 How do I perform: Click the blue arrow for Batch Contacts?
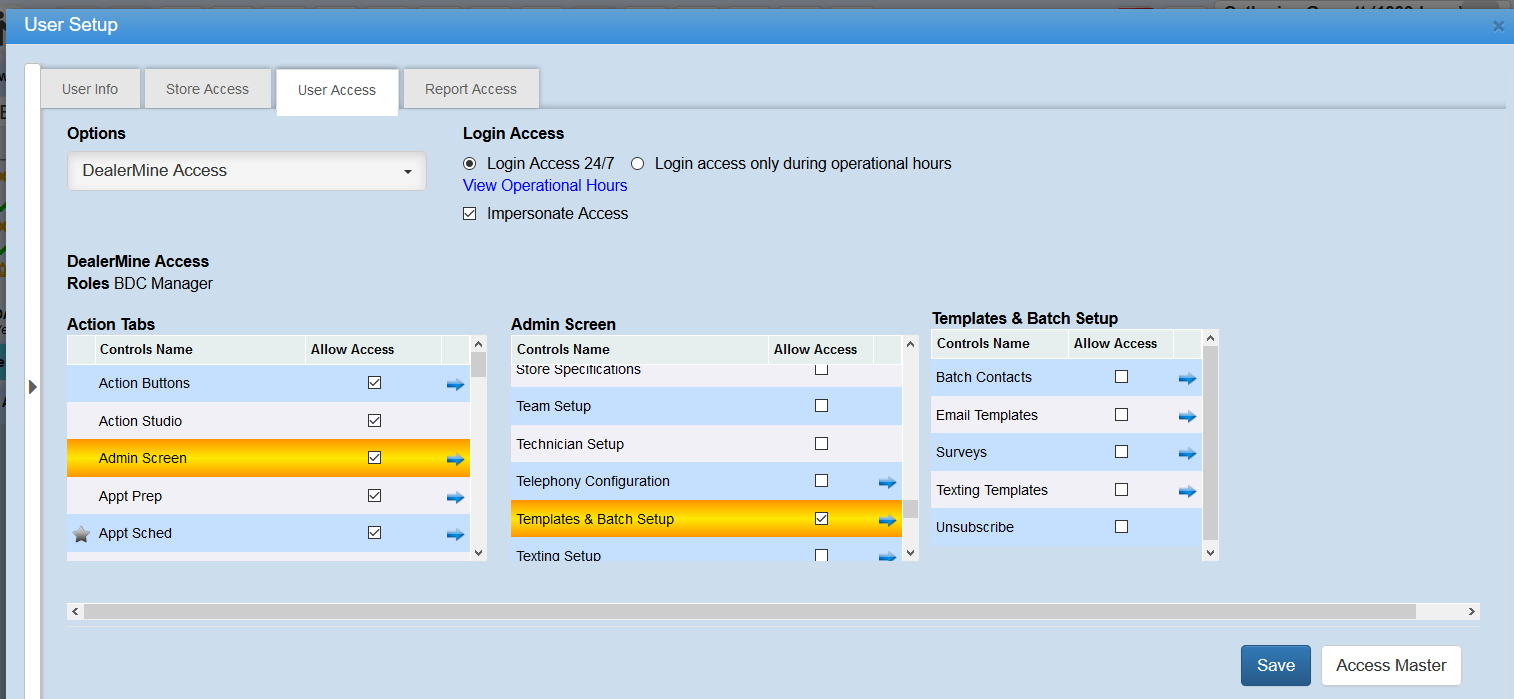(1187, 378)
